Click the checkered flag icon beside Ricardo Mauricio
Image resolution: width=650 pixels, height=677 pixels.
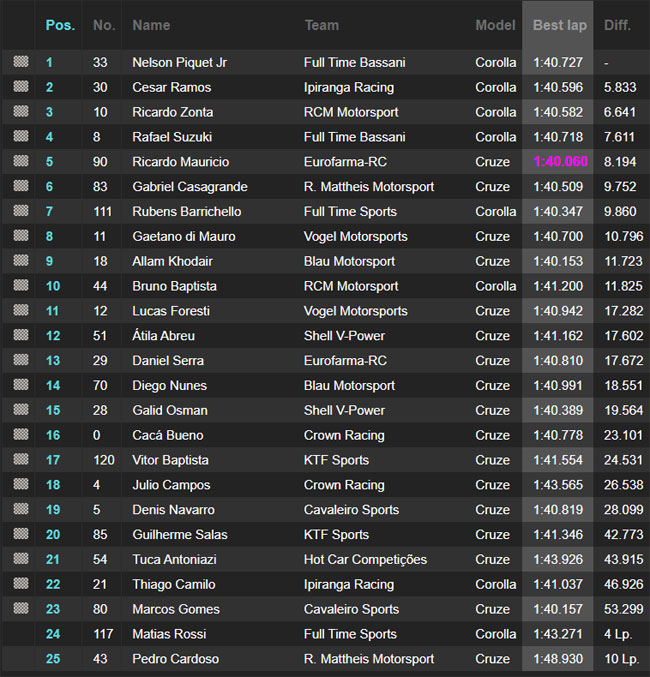click(21, 161)
